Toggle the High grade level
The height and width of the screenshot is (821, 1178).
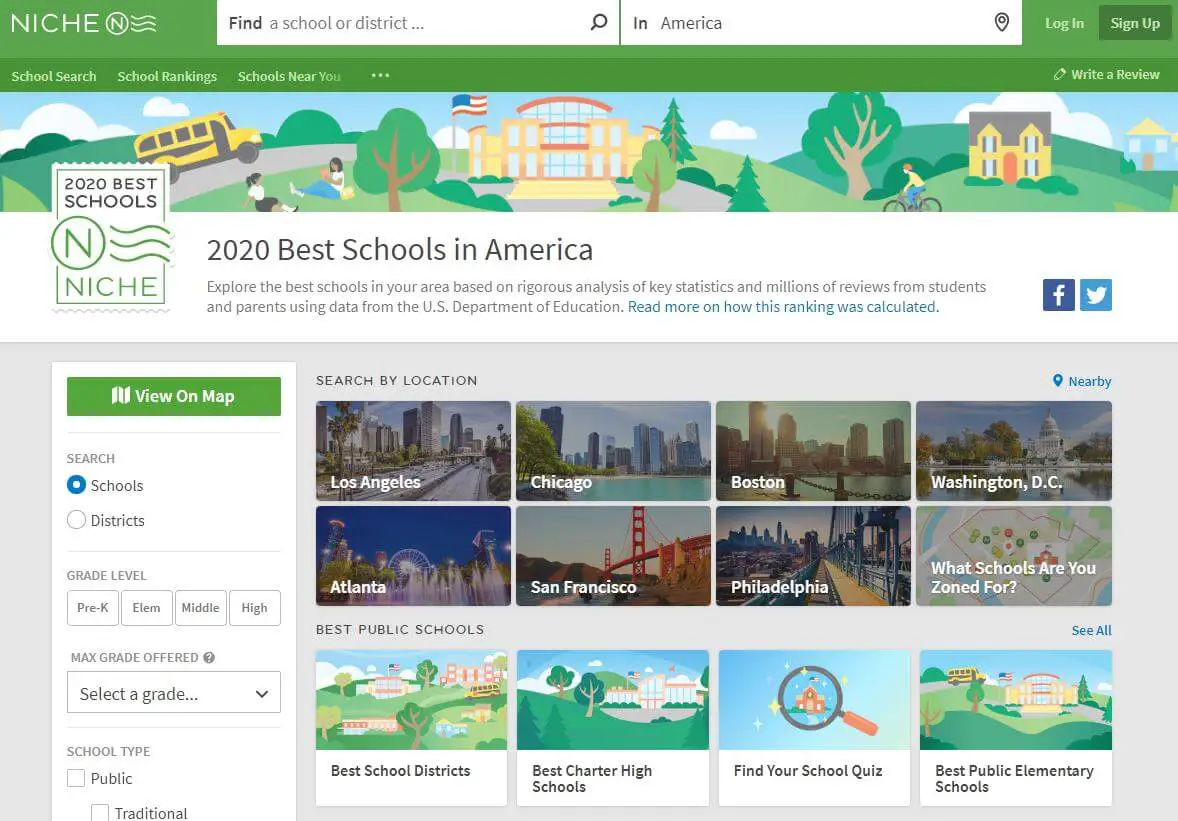(255, 608)
